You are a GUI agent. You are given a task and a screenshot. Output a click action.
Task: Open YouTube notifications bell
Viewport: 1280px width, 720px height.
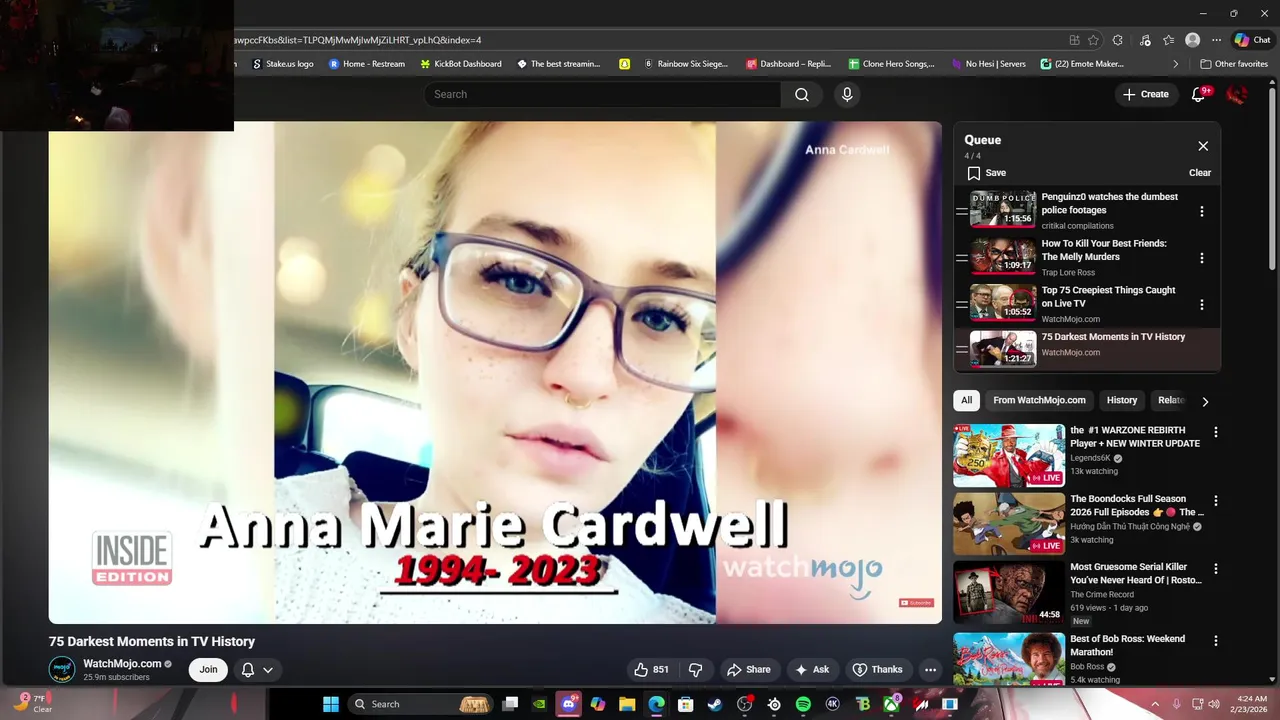pyautogui.click(x=1199, y=94)
